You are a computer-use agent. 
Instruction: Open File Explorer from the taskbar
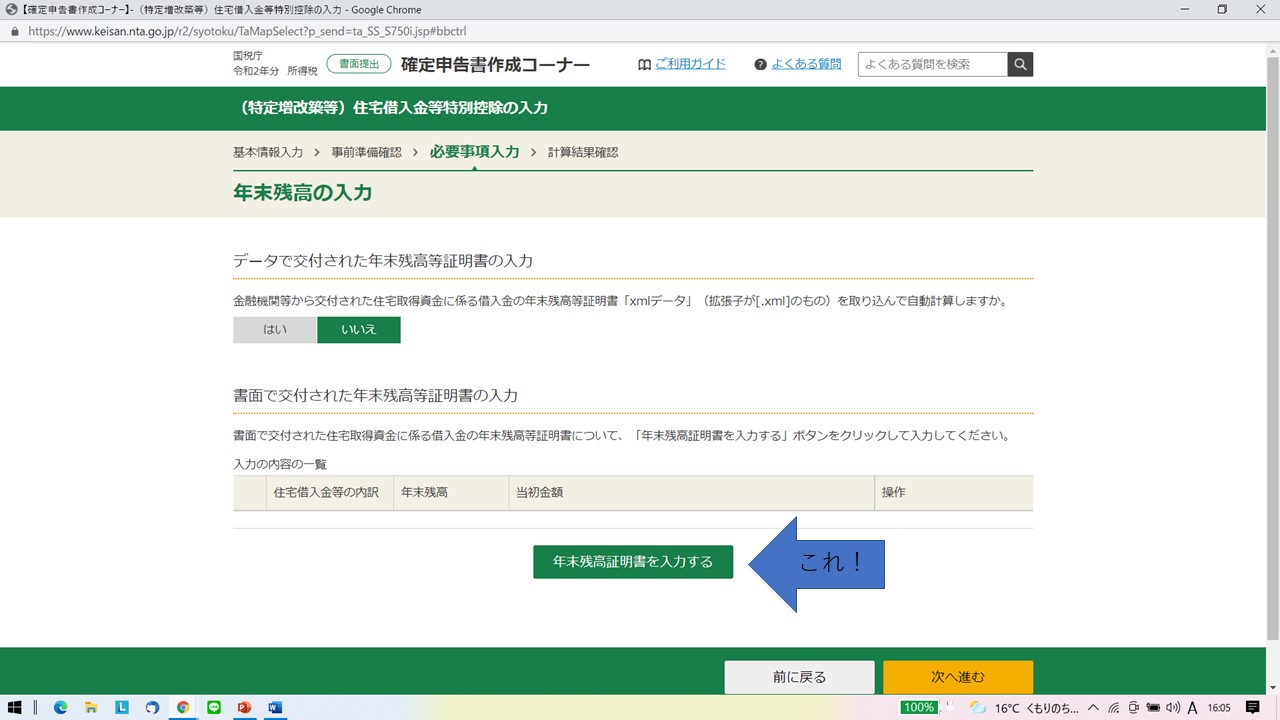coord(91,707)
